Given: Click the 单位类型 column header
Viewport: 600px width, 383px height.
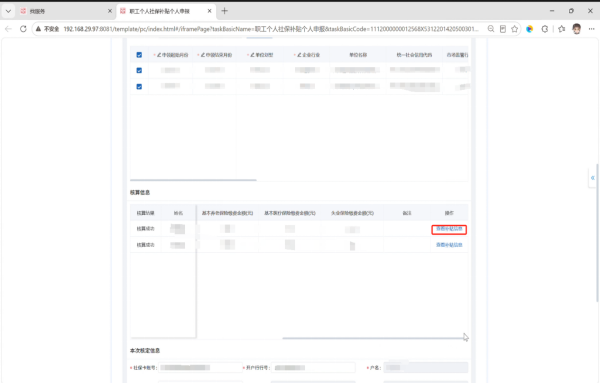Looking at the screenshot, I should tap(260, 55).
